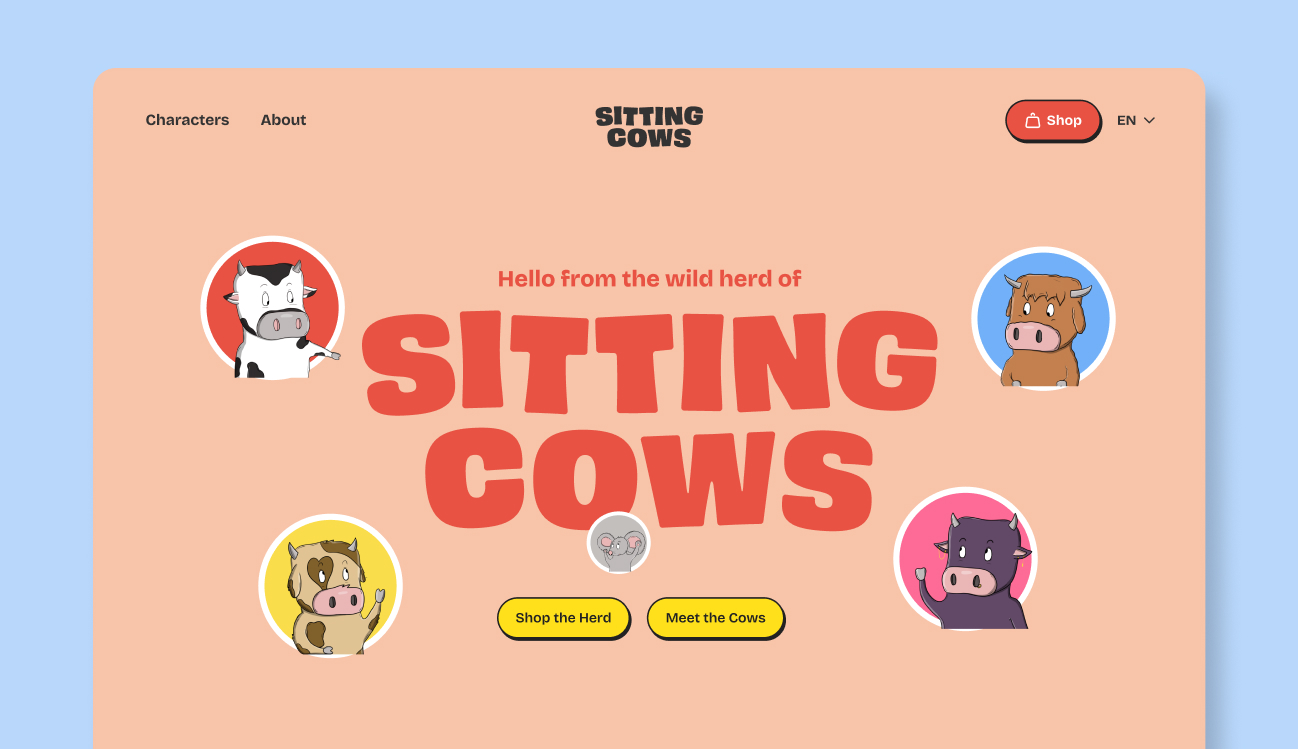Select the black-and-white spotted cow avatar
The height and width of the screenshot is (749, 1298).
273,308
